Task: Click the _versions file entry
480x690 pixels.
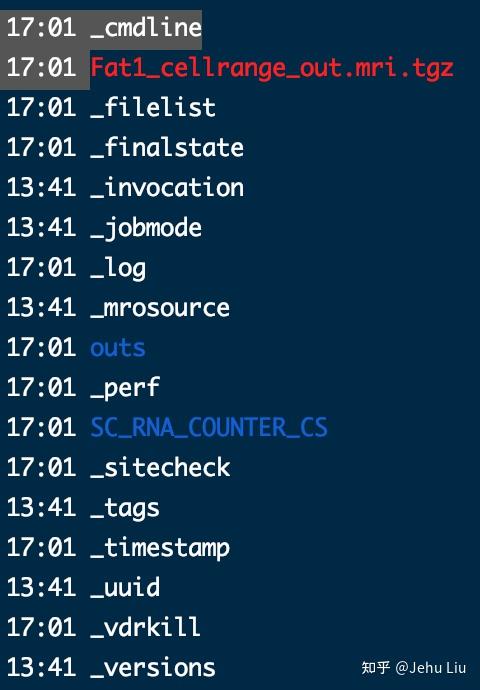Action: click(153, 668)
